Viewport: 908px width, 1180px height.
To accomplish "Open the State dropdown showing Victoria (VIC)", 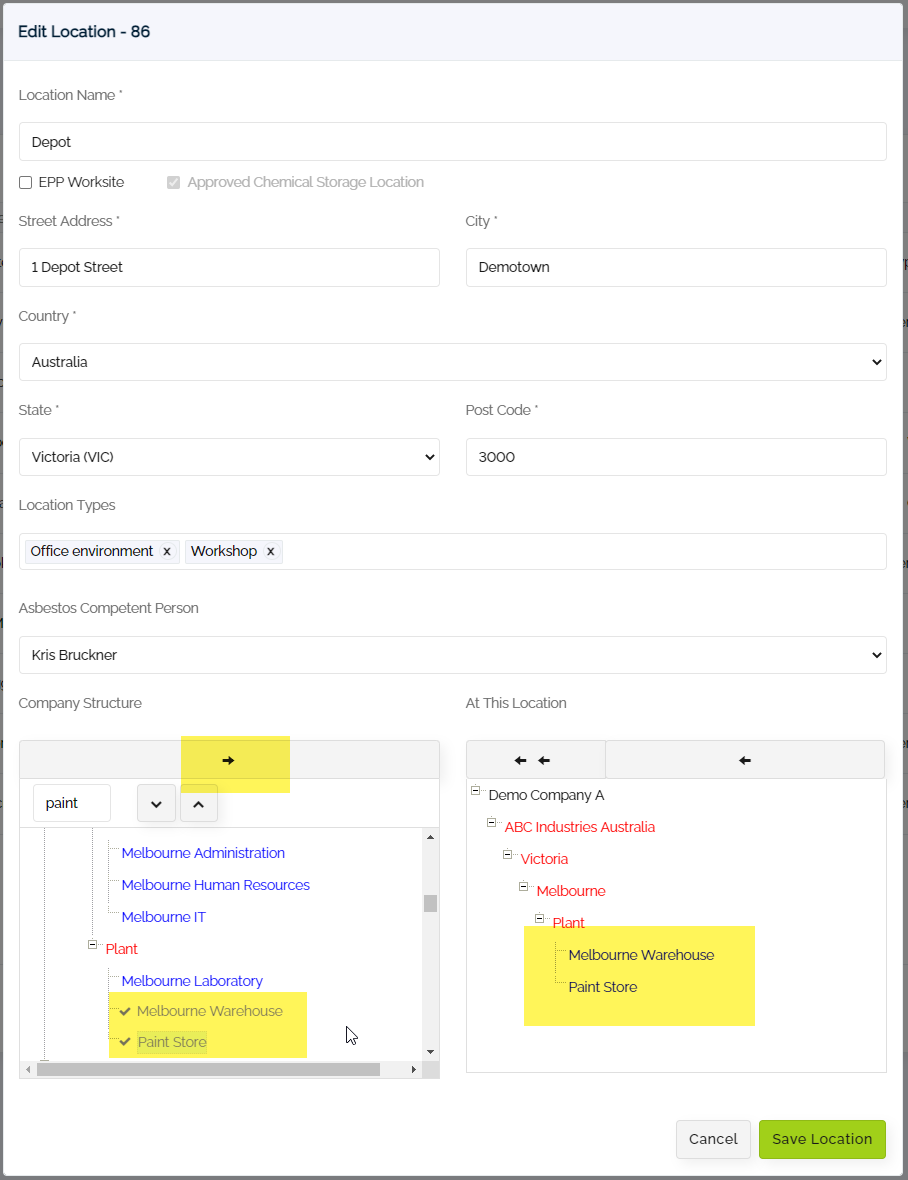I will [x=229, y=457].
